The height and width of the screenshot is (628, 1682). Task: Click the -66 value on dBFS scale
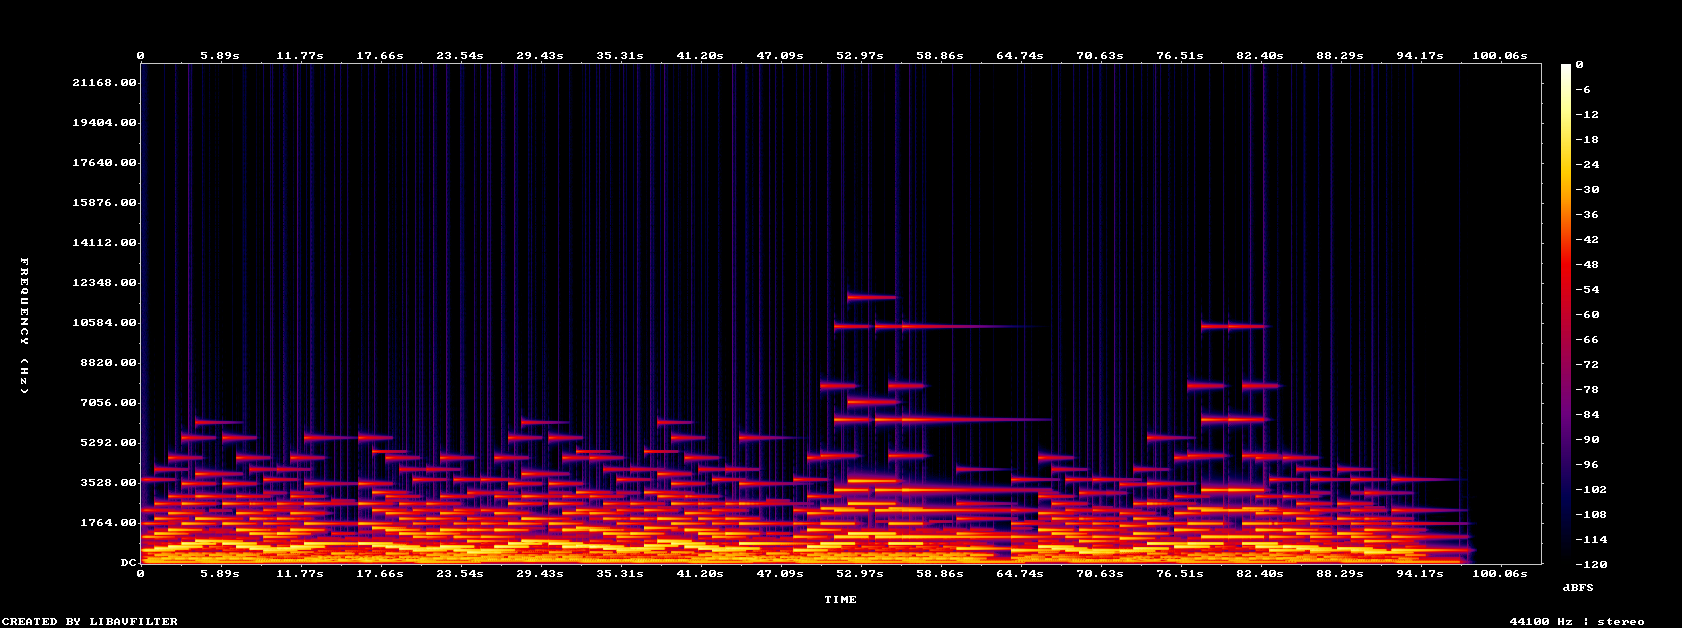1586,340
